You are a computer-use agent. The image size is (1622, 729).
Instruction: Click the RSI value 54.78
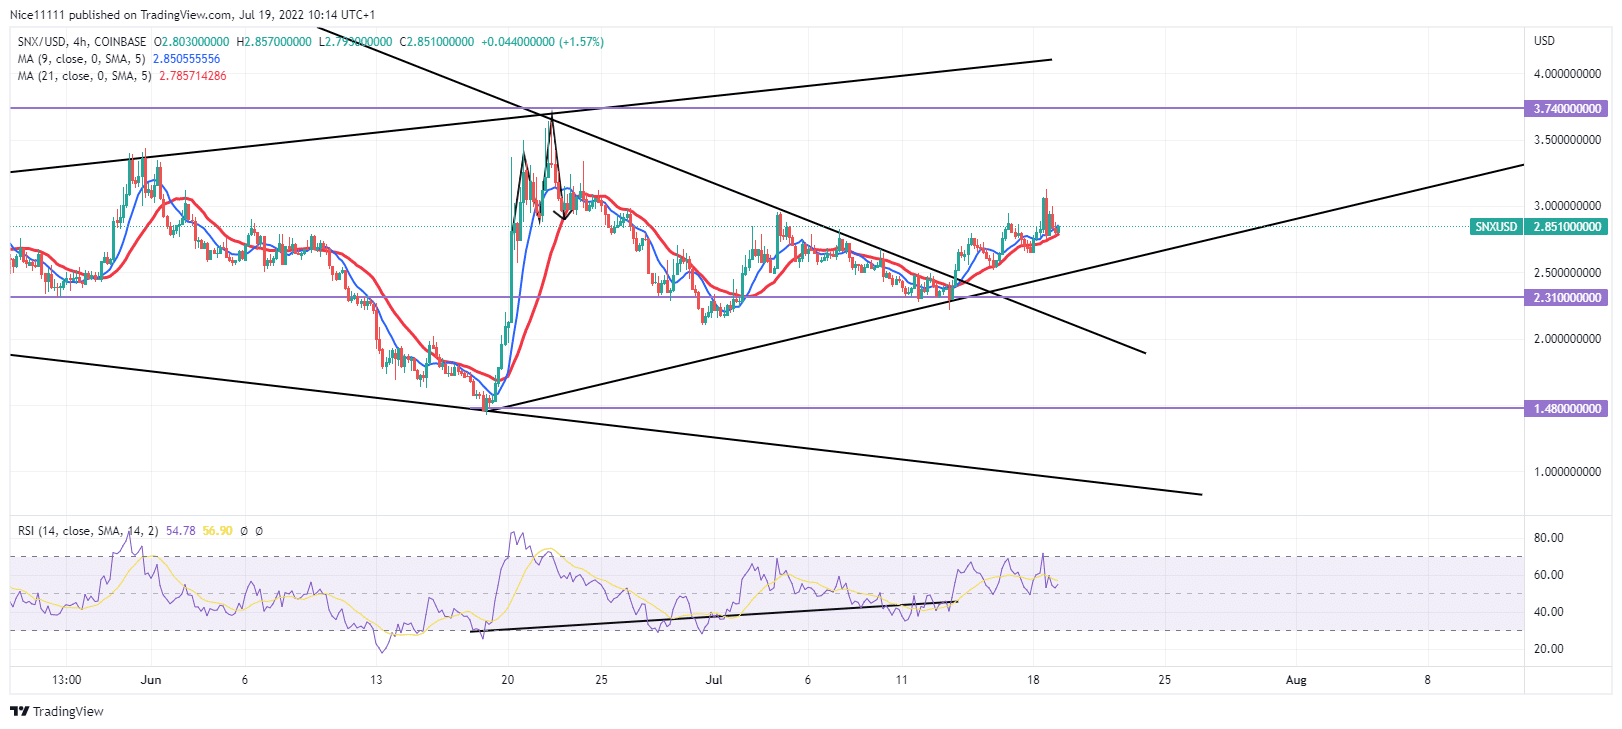(x=180, y=531)
